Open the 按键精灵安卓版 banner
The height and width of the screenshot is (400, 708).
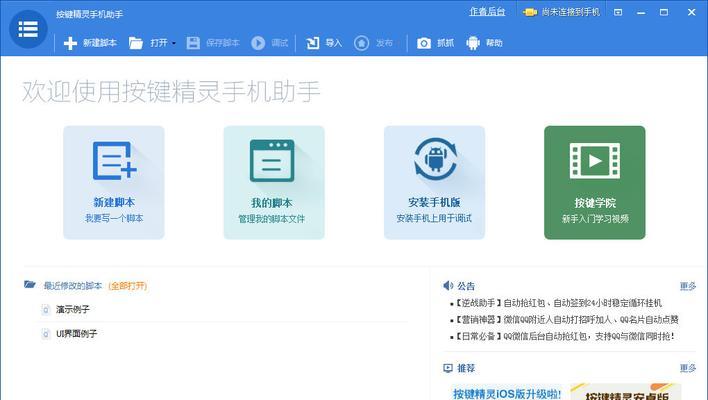[x=626, y=392]
